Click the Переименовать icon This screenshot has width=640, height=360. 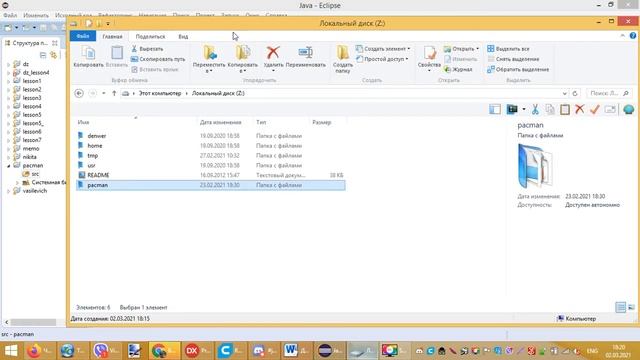coord(305,57)
